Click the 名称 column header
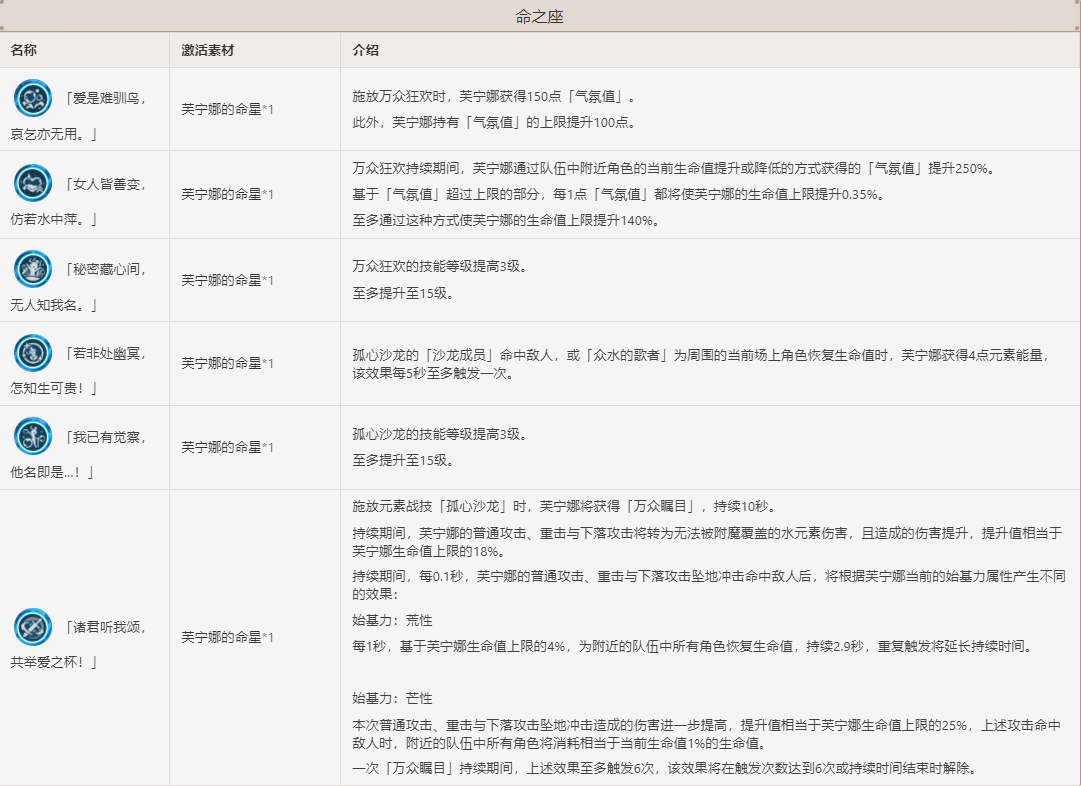The height and width of the screenshot is (786, 1081). (x=24, y=50)
